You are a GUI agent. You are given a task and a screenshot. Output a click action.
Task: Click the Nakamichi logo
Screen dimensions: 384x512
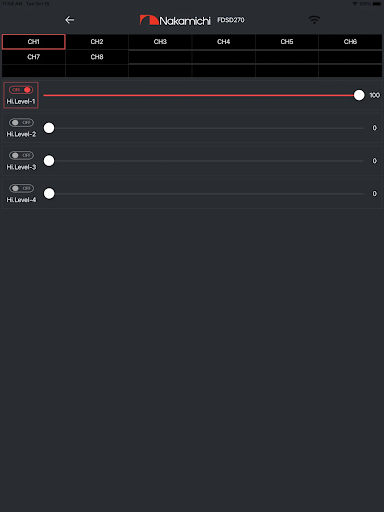coord(175,21)
